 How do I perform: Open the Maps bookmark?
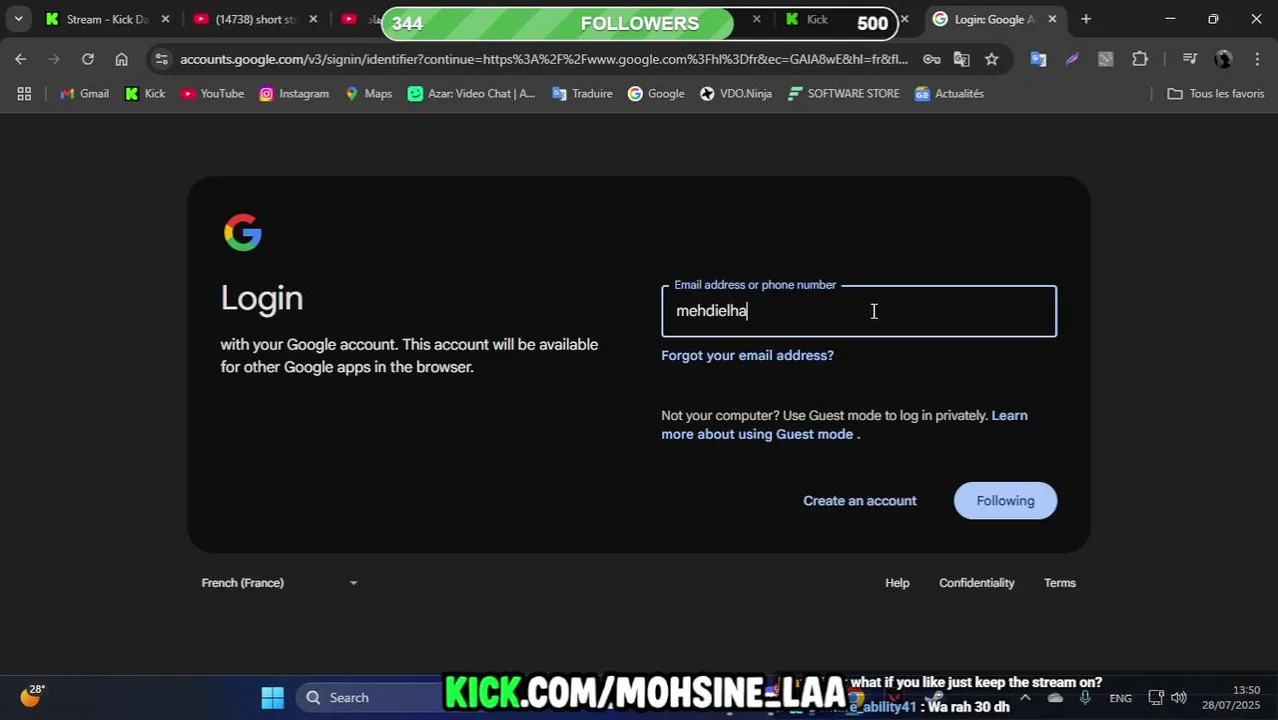368,93
